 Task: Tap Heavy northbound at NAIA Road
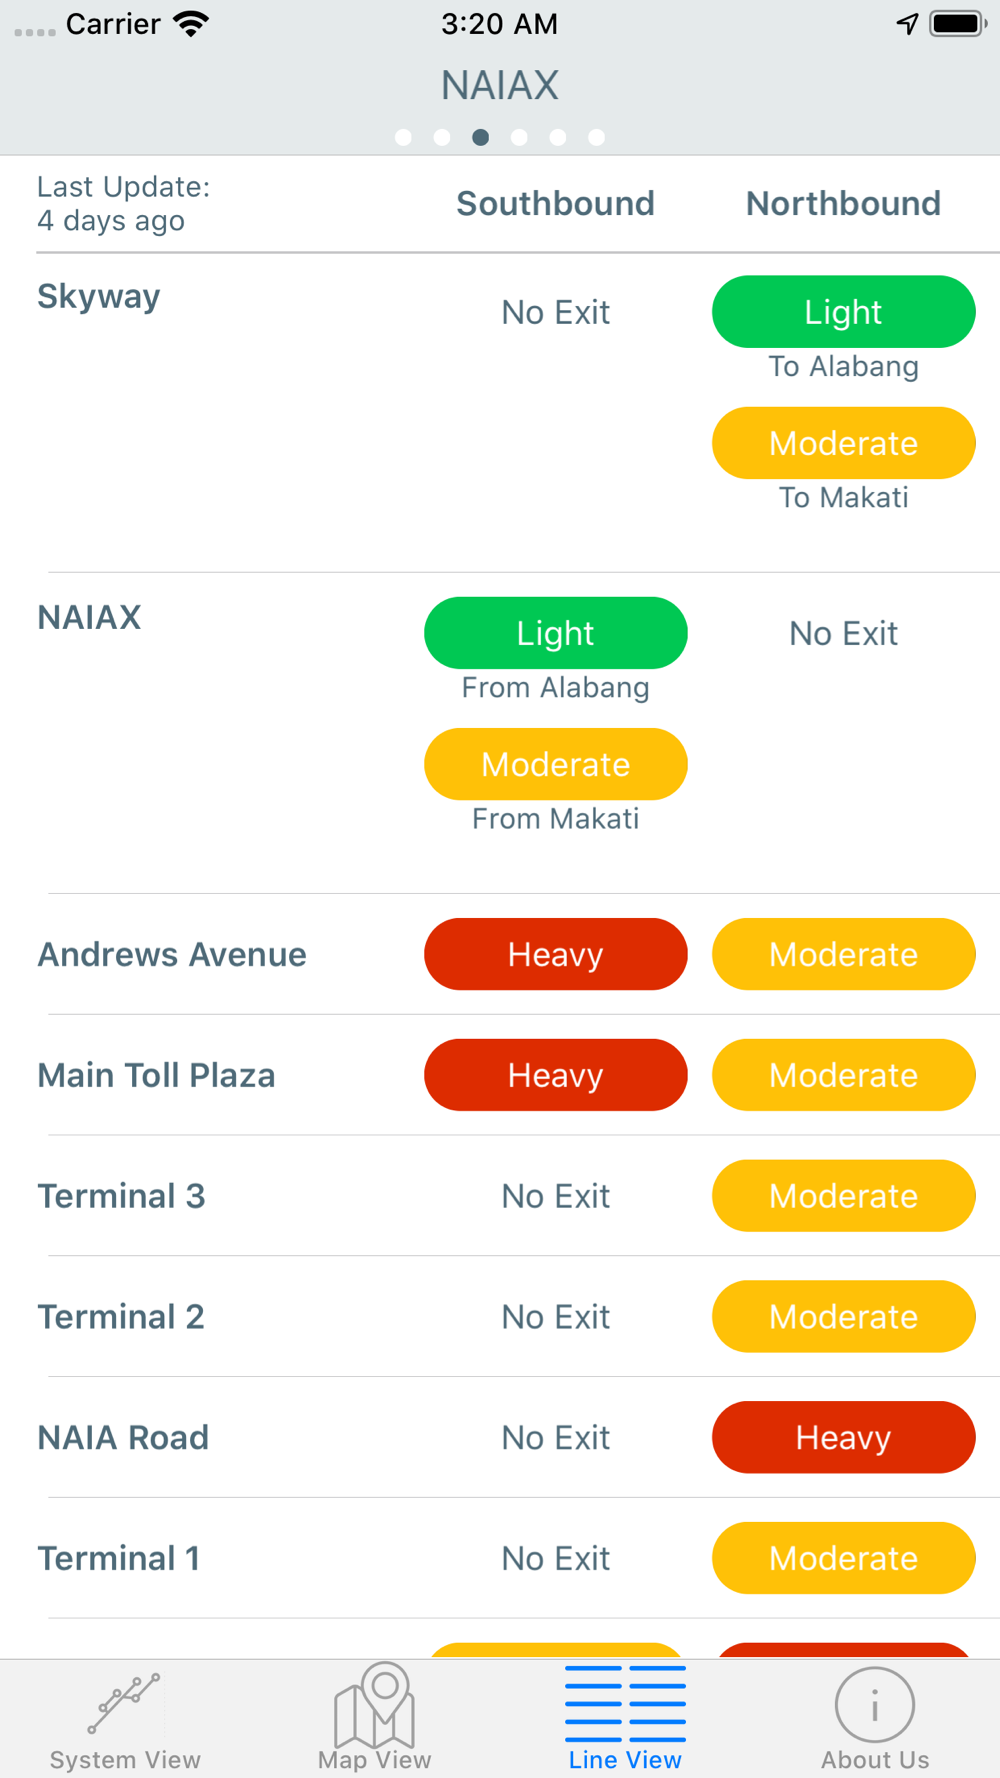[x=843, y=1437]
